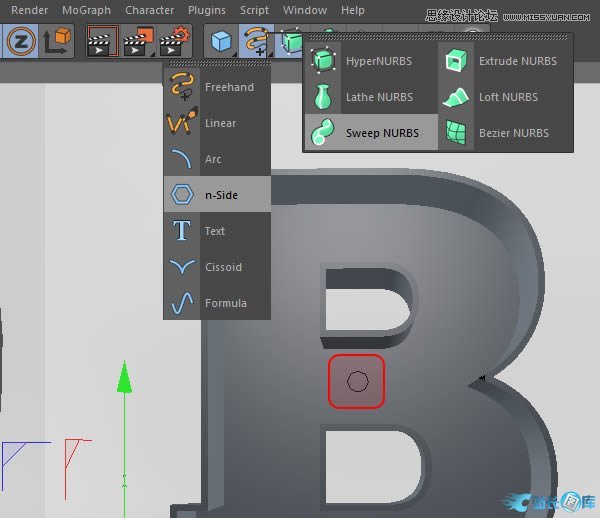
Task: Open the MoGraph menu
Action: tap(87, 10)
